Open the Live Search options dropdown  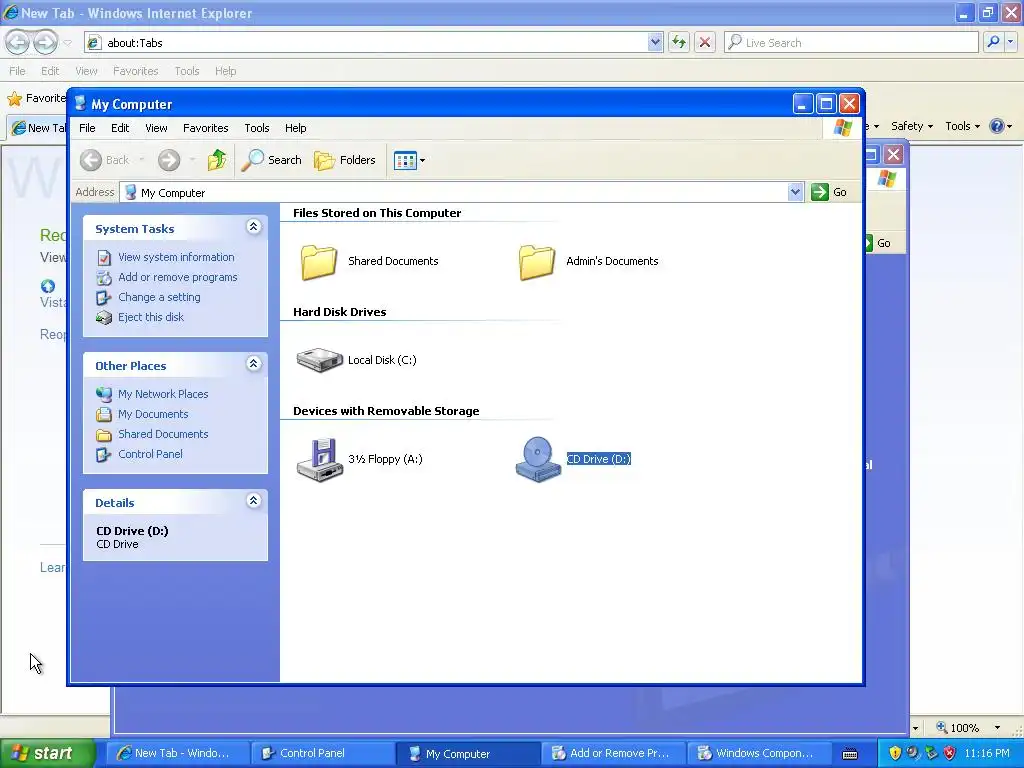click(1010, 42)
